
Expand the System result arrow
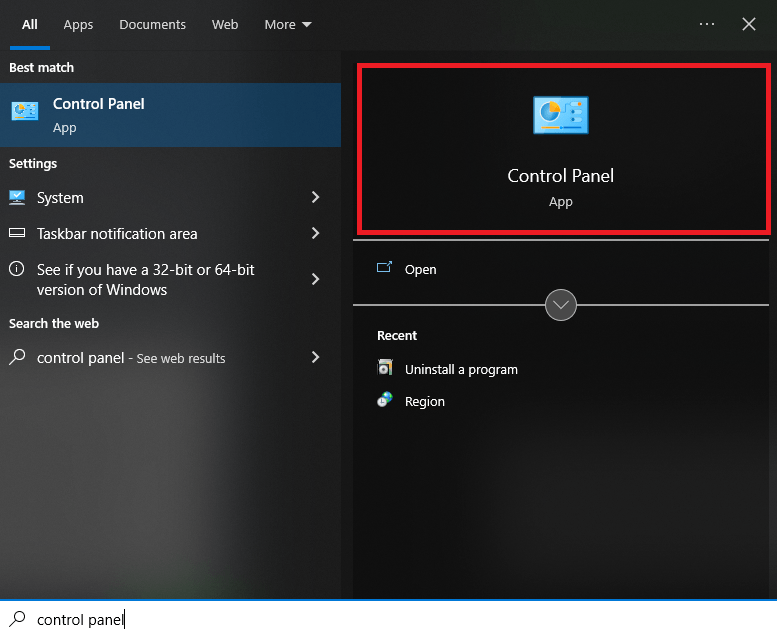coord(316,197)
